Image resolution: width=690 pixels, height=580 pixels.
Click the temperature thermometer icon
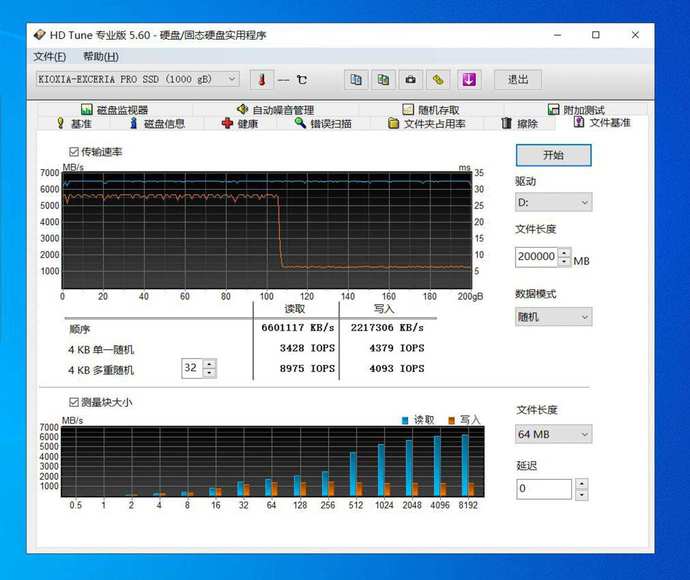(260, 79)
